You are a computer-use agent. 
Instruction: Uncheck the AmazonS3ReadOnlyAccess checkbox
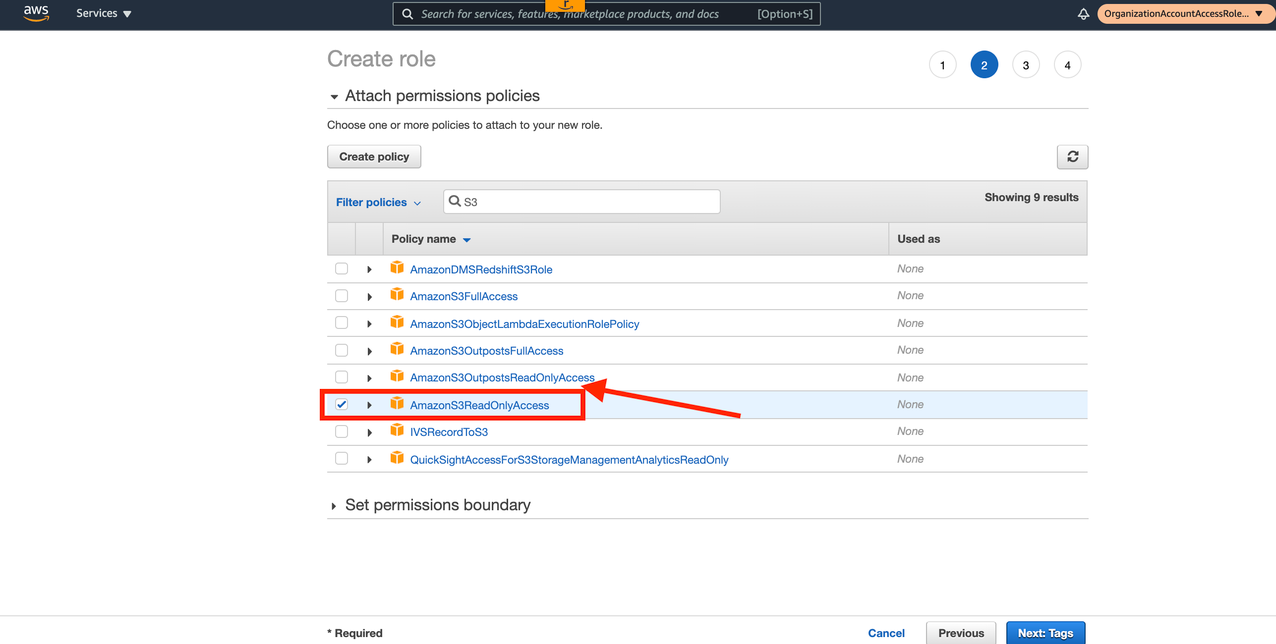pos(341,404)
